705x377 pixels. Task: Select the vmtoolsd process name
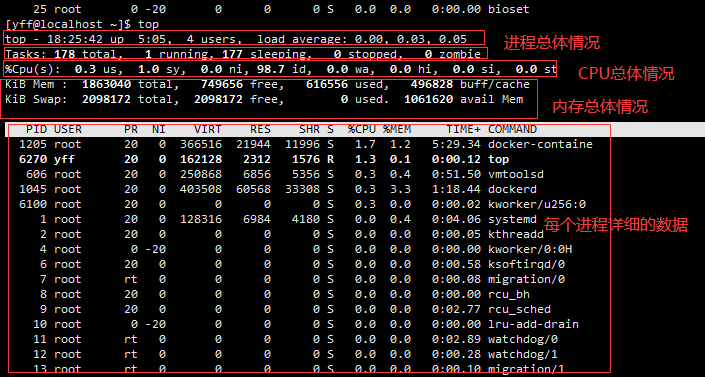point(516,175)
